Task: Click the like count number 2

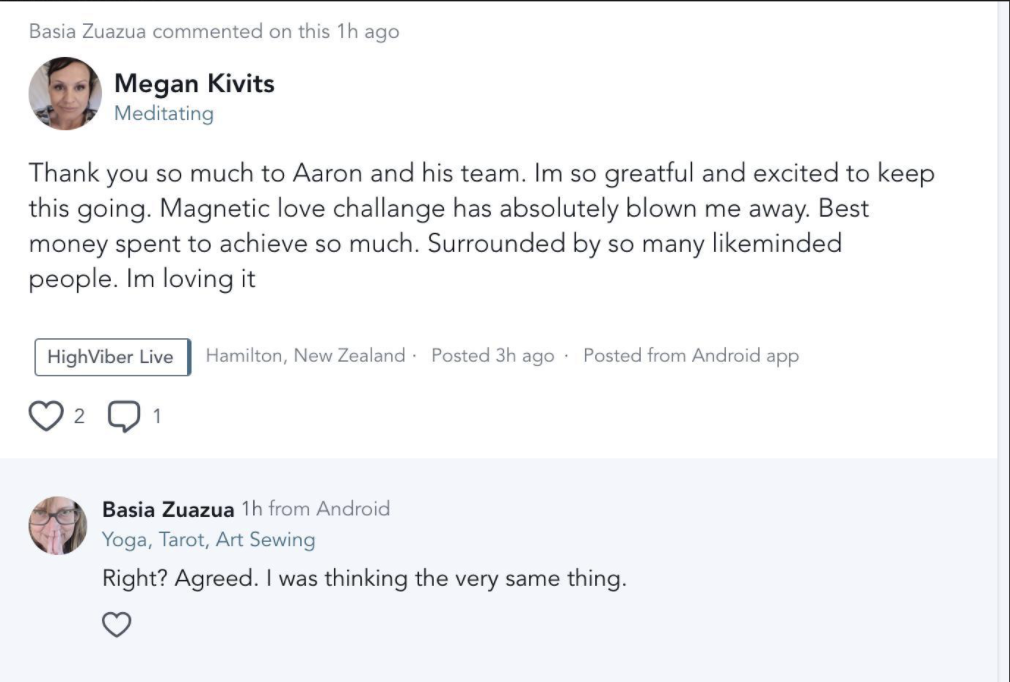Action: point(80,416)
